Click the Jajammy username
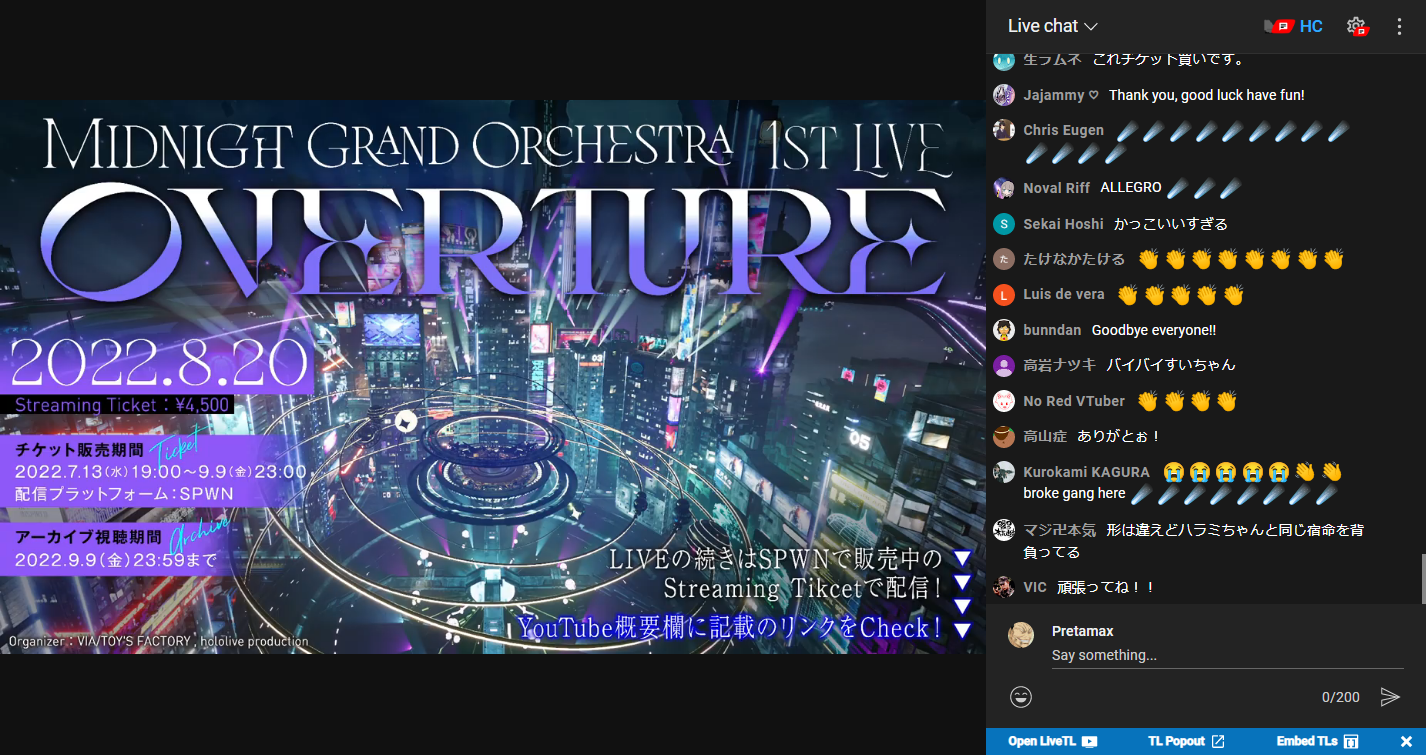This screenshot has height=755, width=1426. (1061, 95)
